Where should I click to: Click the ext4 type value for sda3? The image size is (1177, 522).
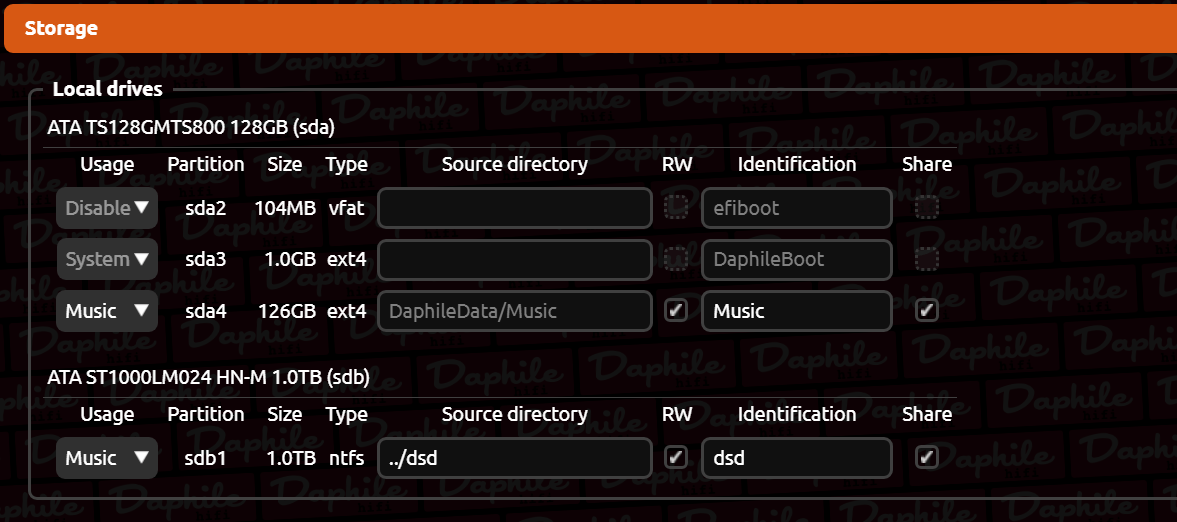[x=347, y=259]
